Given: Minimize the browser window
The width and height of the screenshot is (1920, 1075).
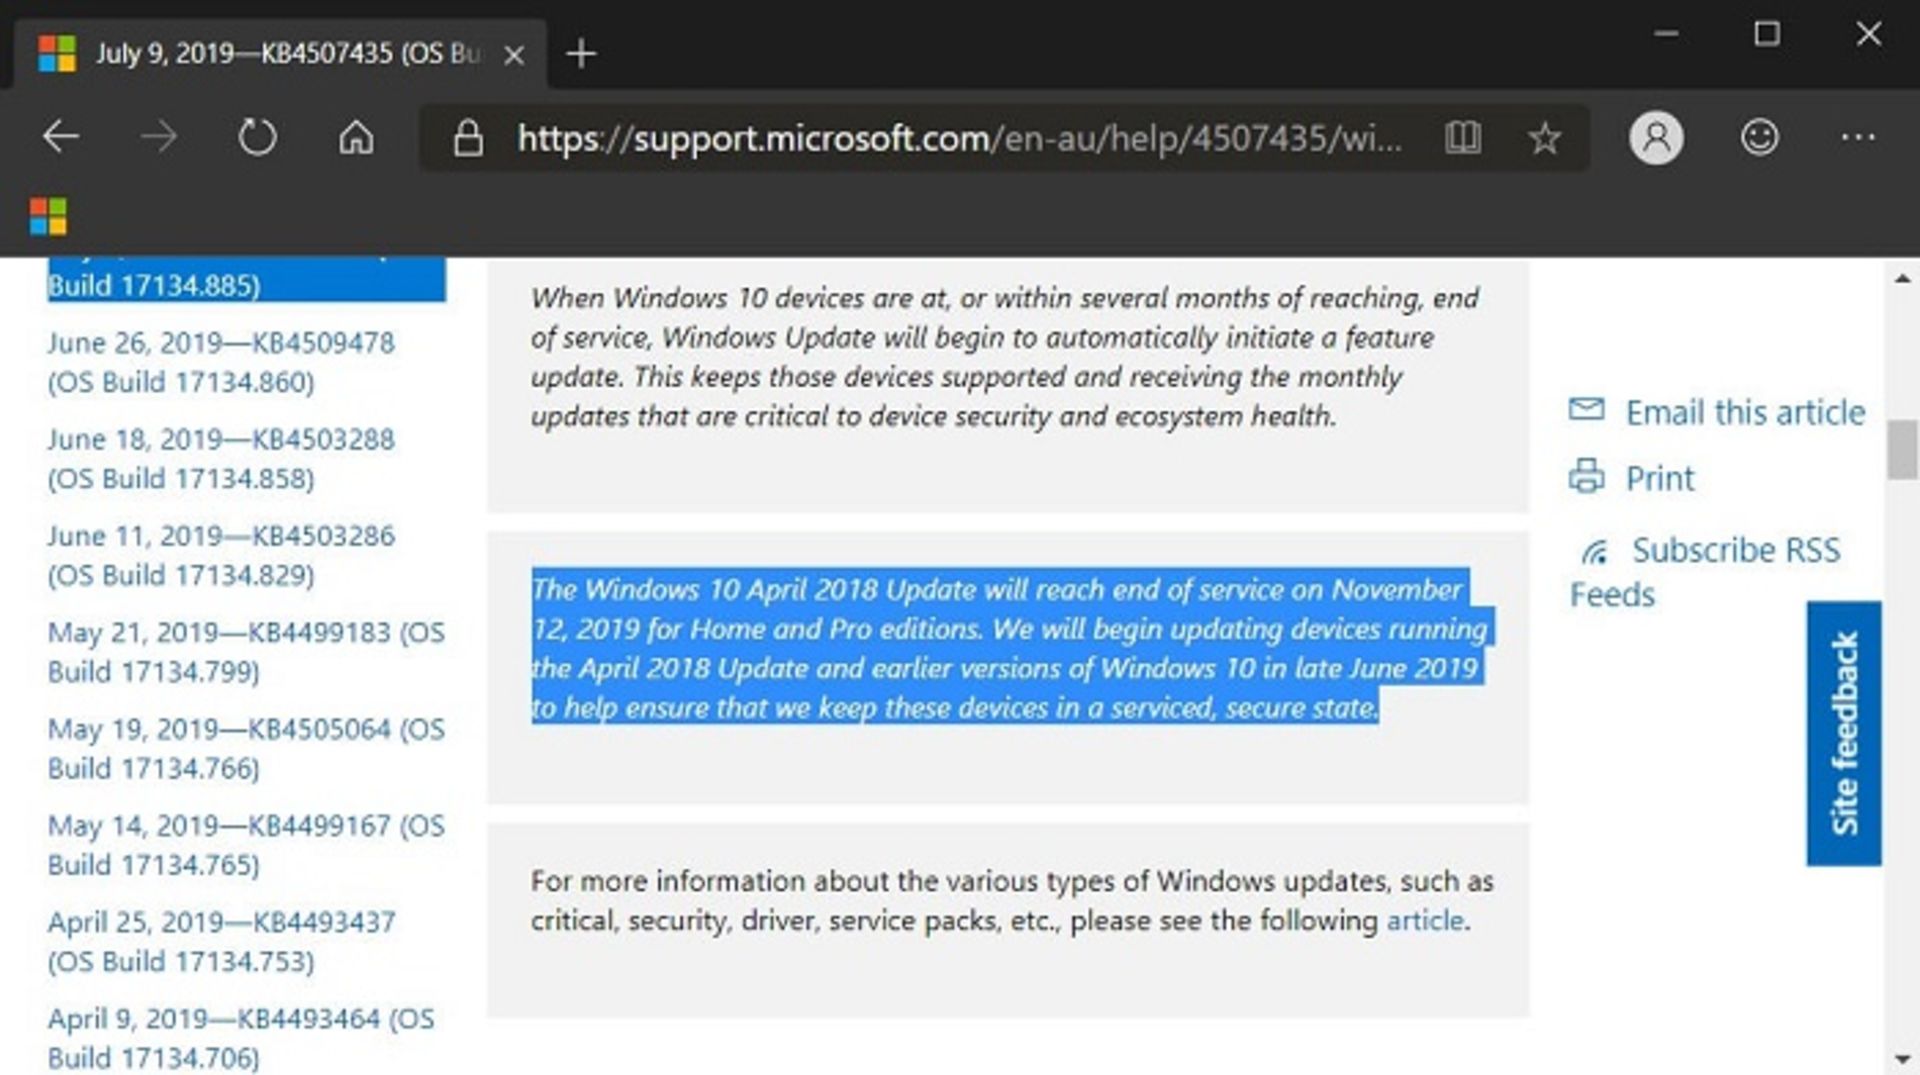Looking at the screenshot, I should (1665, 34).
